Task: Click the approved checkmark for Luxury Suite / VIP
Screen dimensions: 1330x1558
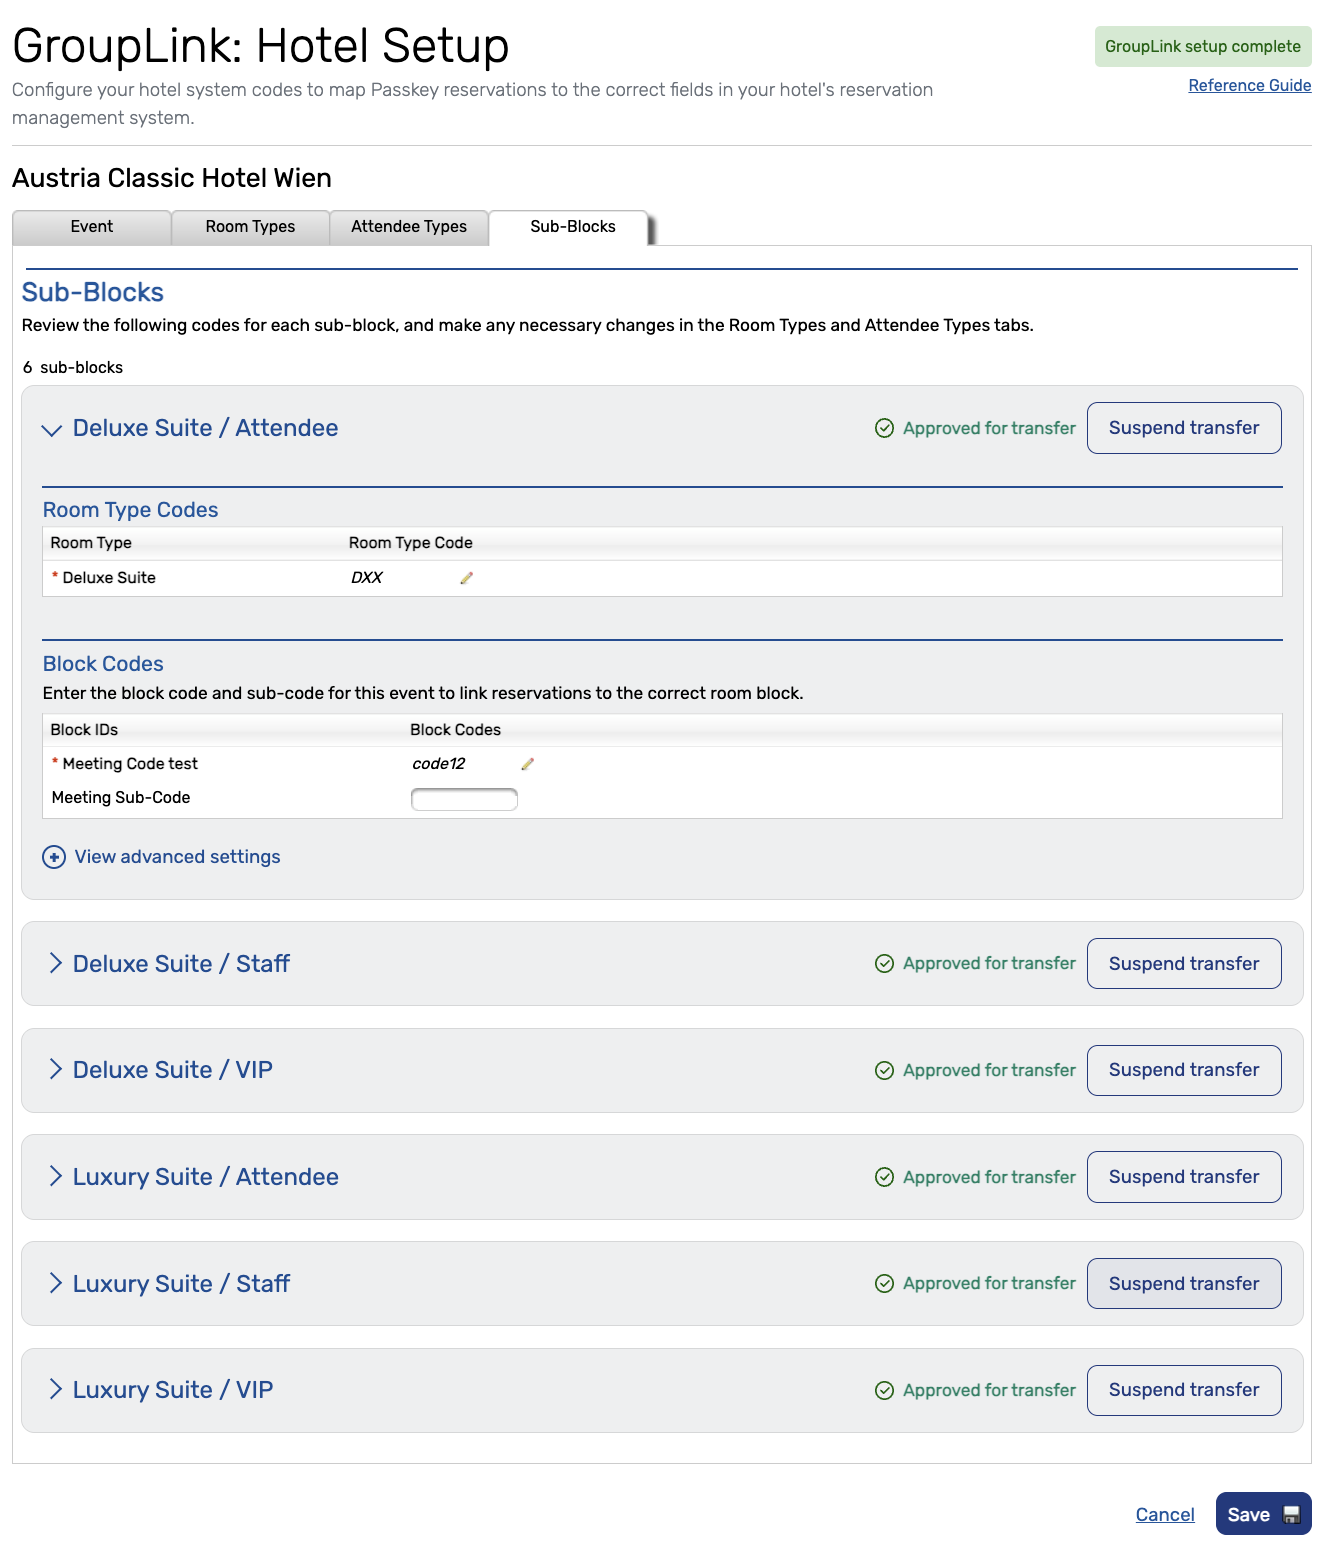Action: coord(884,1390)
